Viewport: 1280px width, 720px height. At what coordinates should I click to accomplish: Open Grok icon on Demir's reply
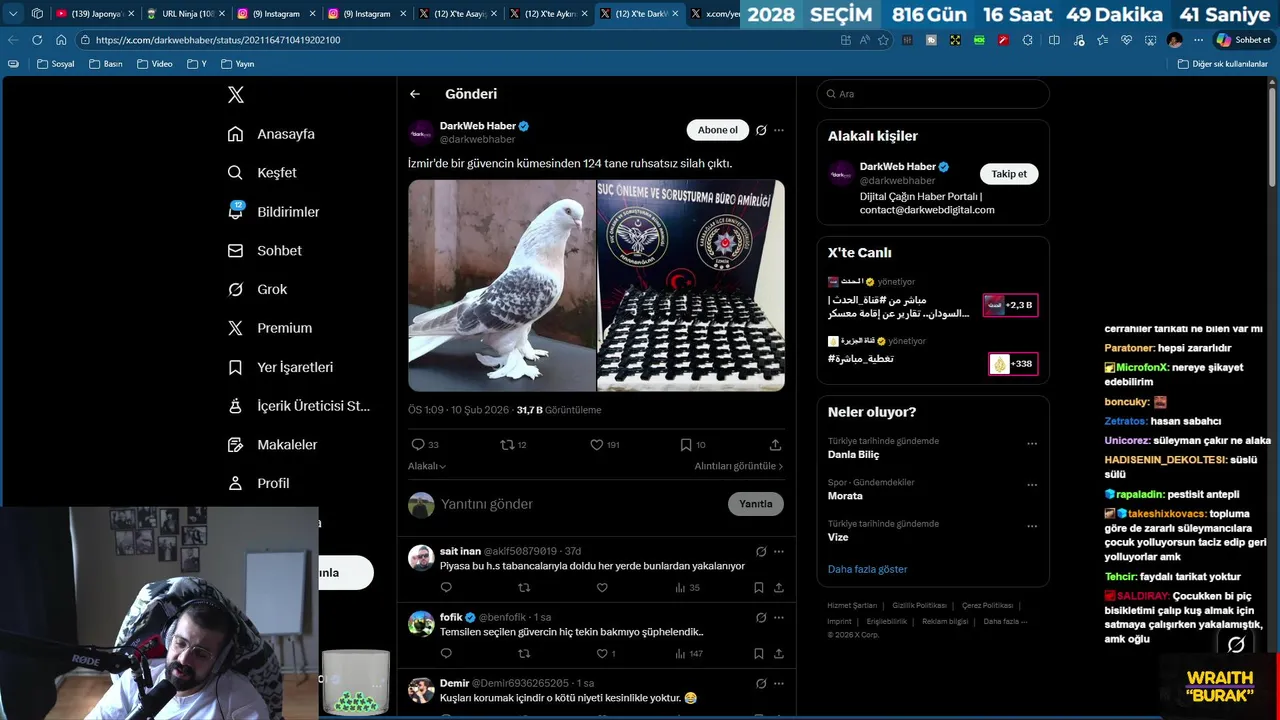click(x=761, y=683)
